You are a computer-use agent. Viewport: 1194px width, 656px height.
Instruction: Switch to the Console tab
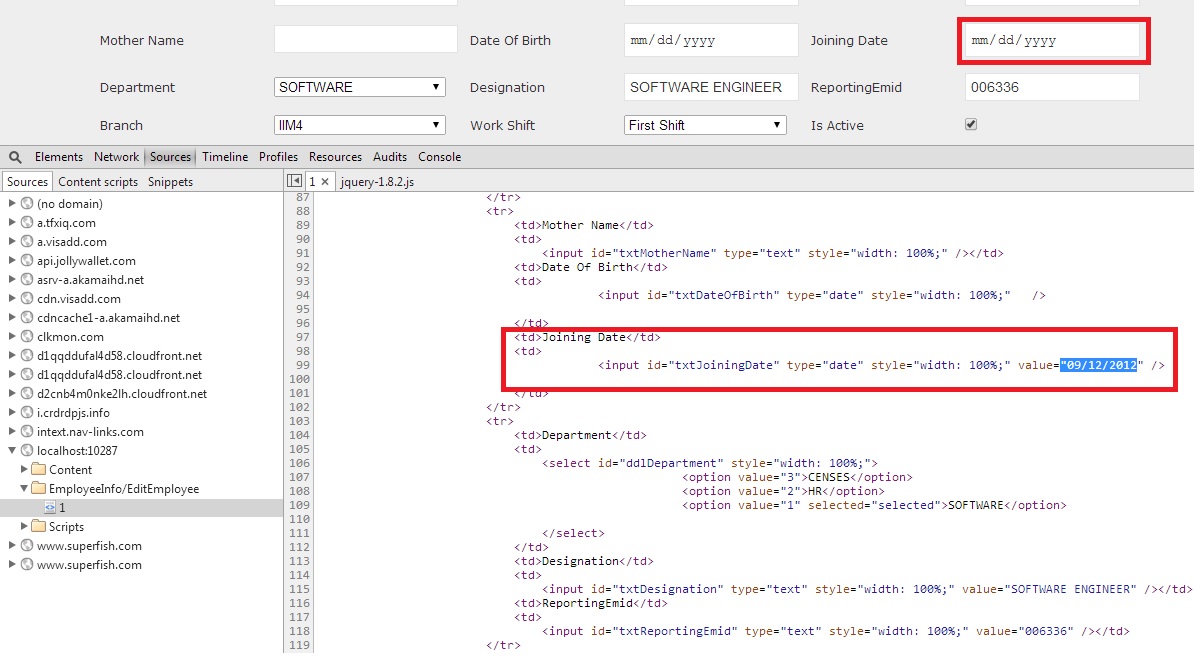click(x=438, y=157)
